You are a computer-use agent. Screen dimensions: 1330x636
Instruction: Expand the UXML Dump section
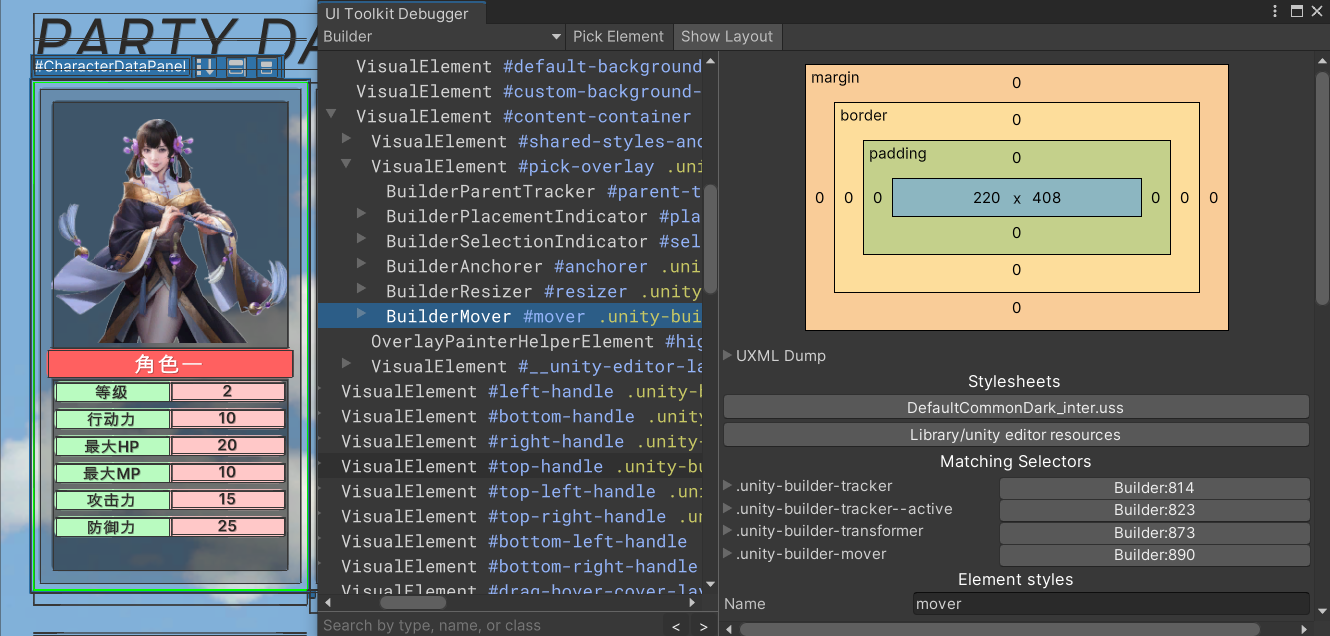coord(726,356)
